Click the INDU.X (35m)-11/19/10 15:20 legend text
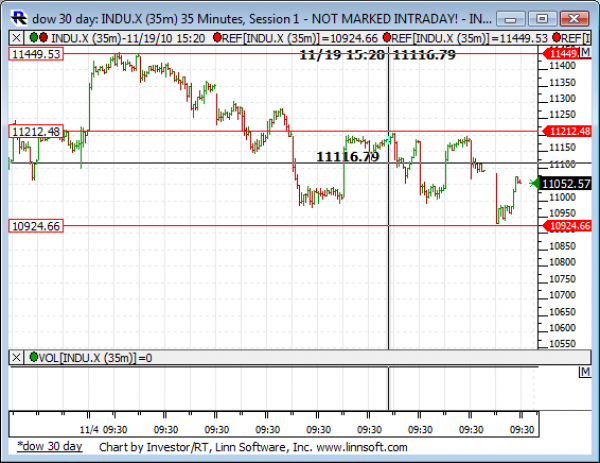Viewport: 600px width, 463px height. coord(128,38)
